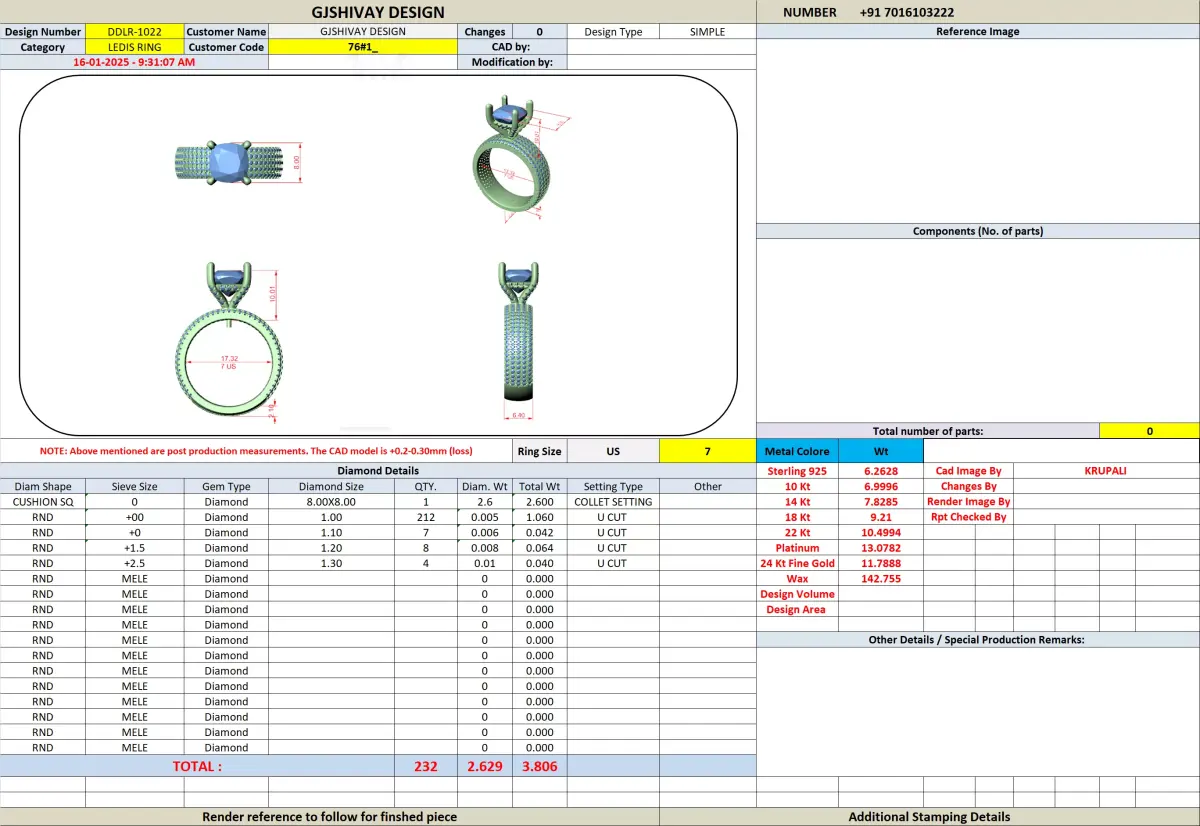
Task: Select the Wax weight value 142.755
Action: pos(880,579)
